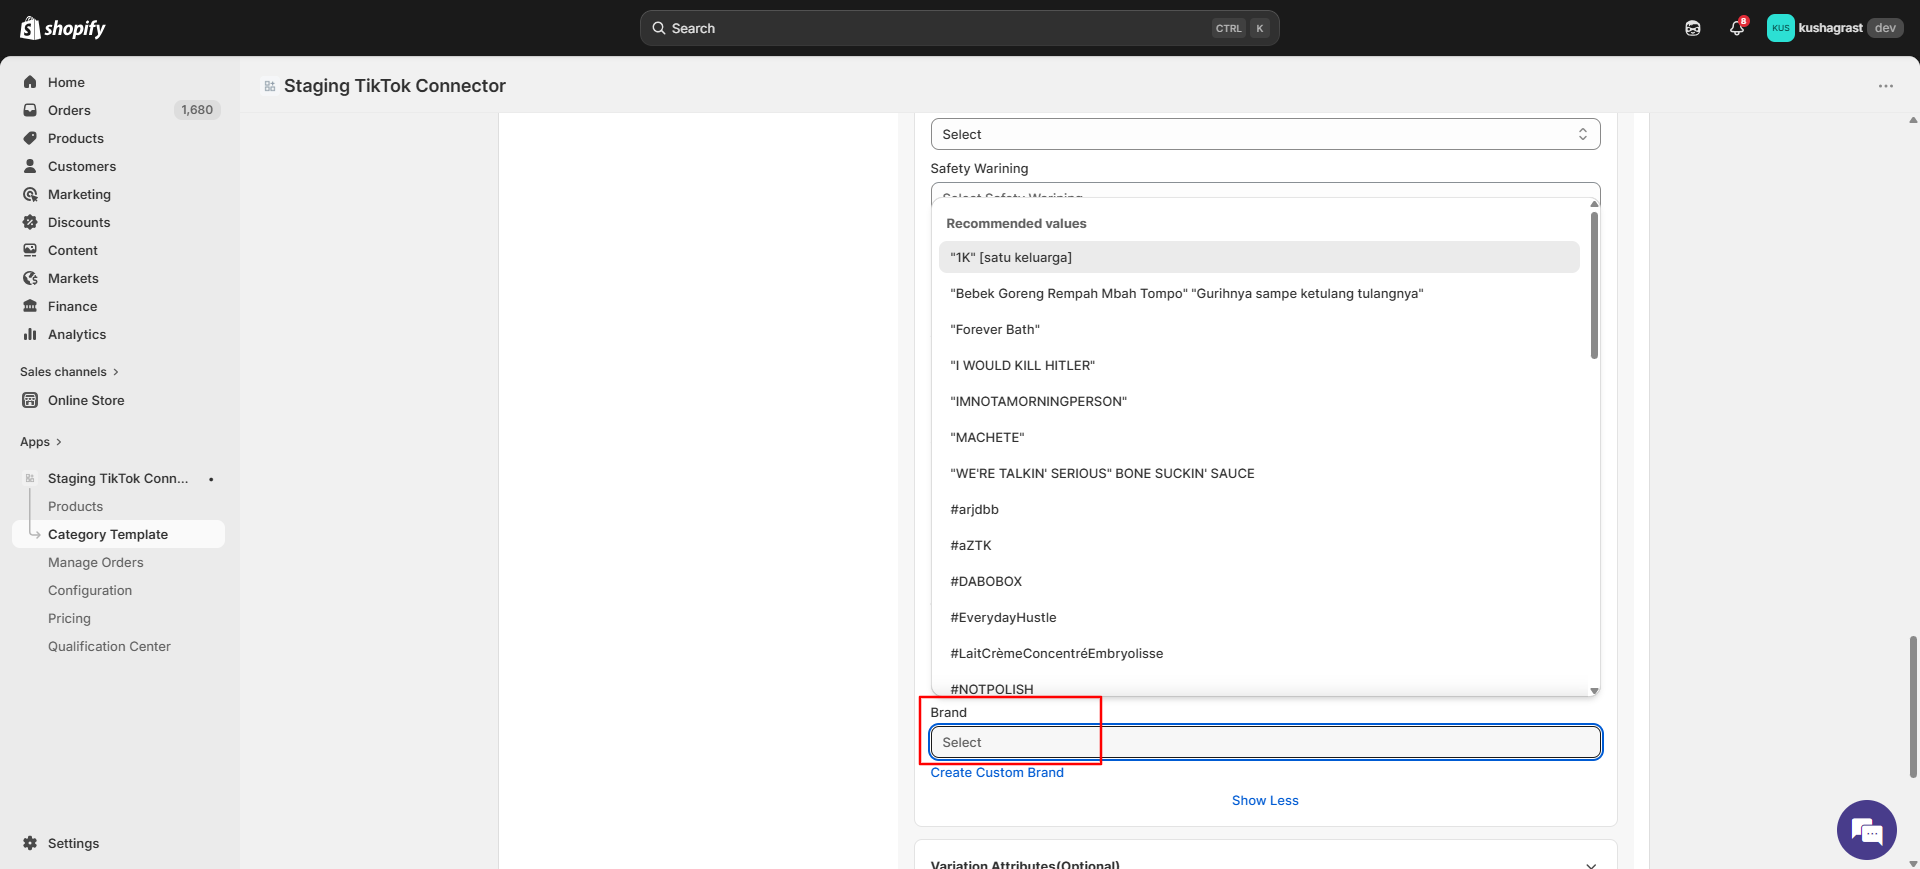Select the #DABOBOX option
Viewport: 1920px width, 869px height.
[986, 581]
